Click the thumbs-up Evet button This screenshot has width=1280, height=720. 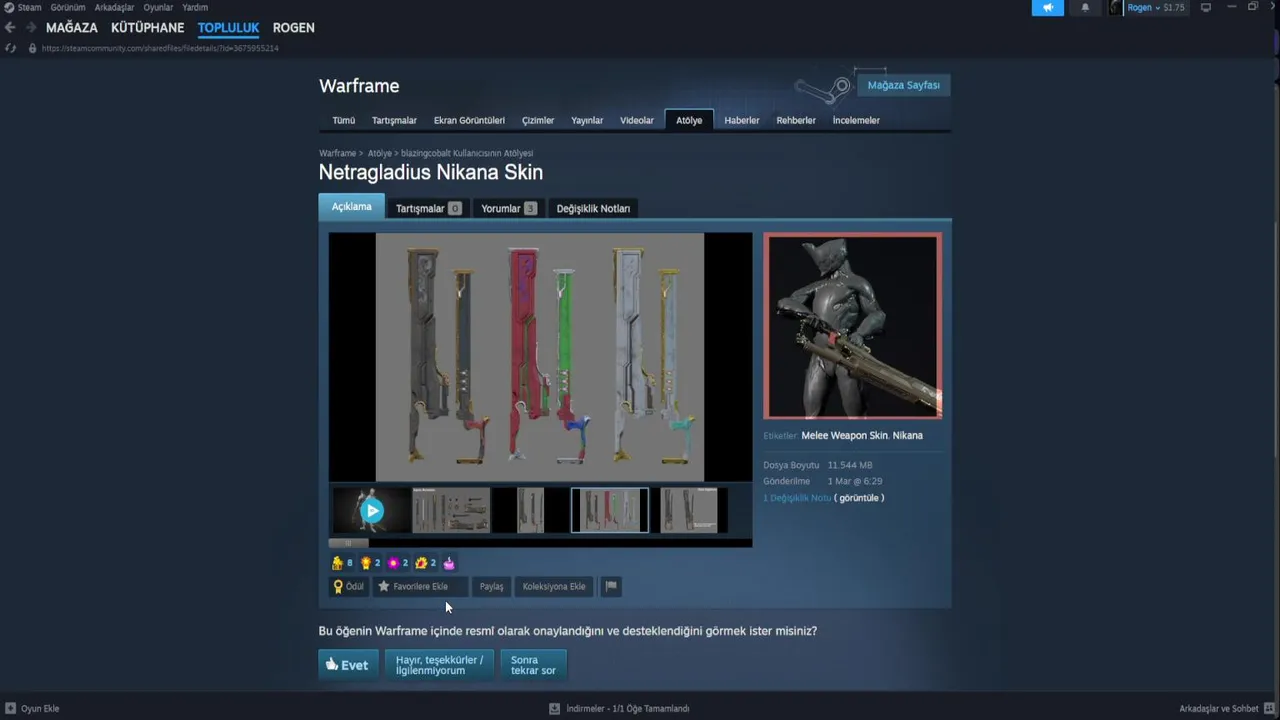point(348,665)
